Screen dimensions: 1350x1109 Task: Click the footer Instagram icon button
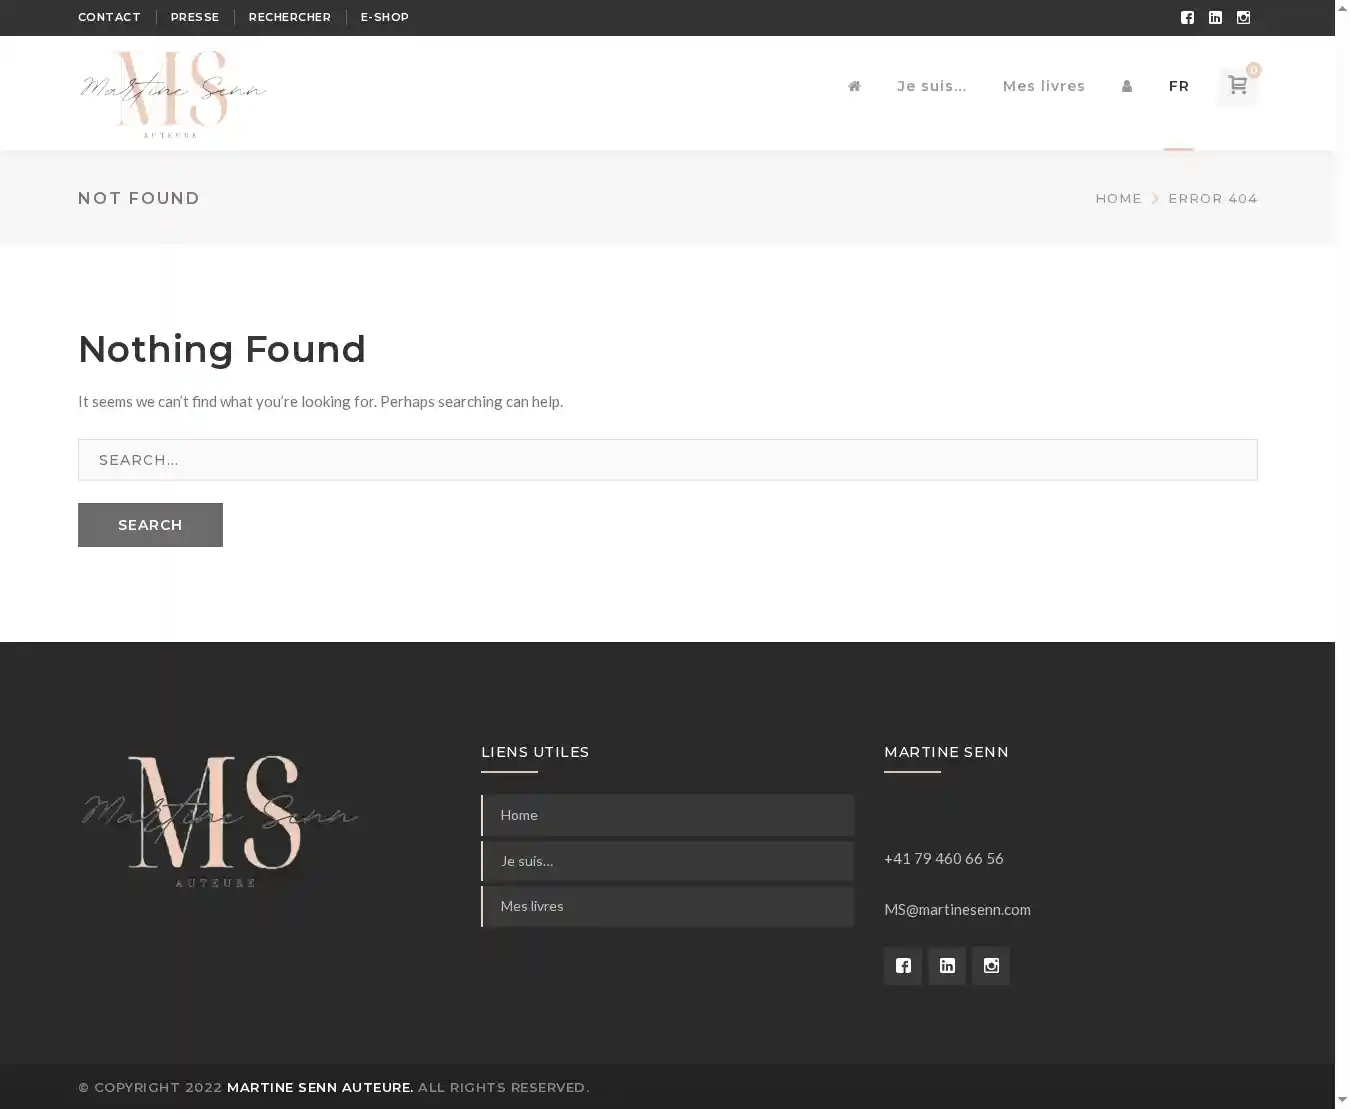991,966
